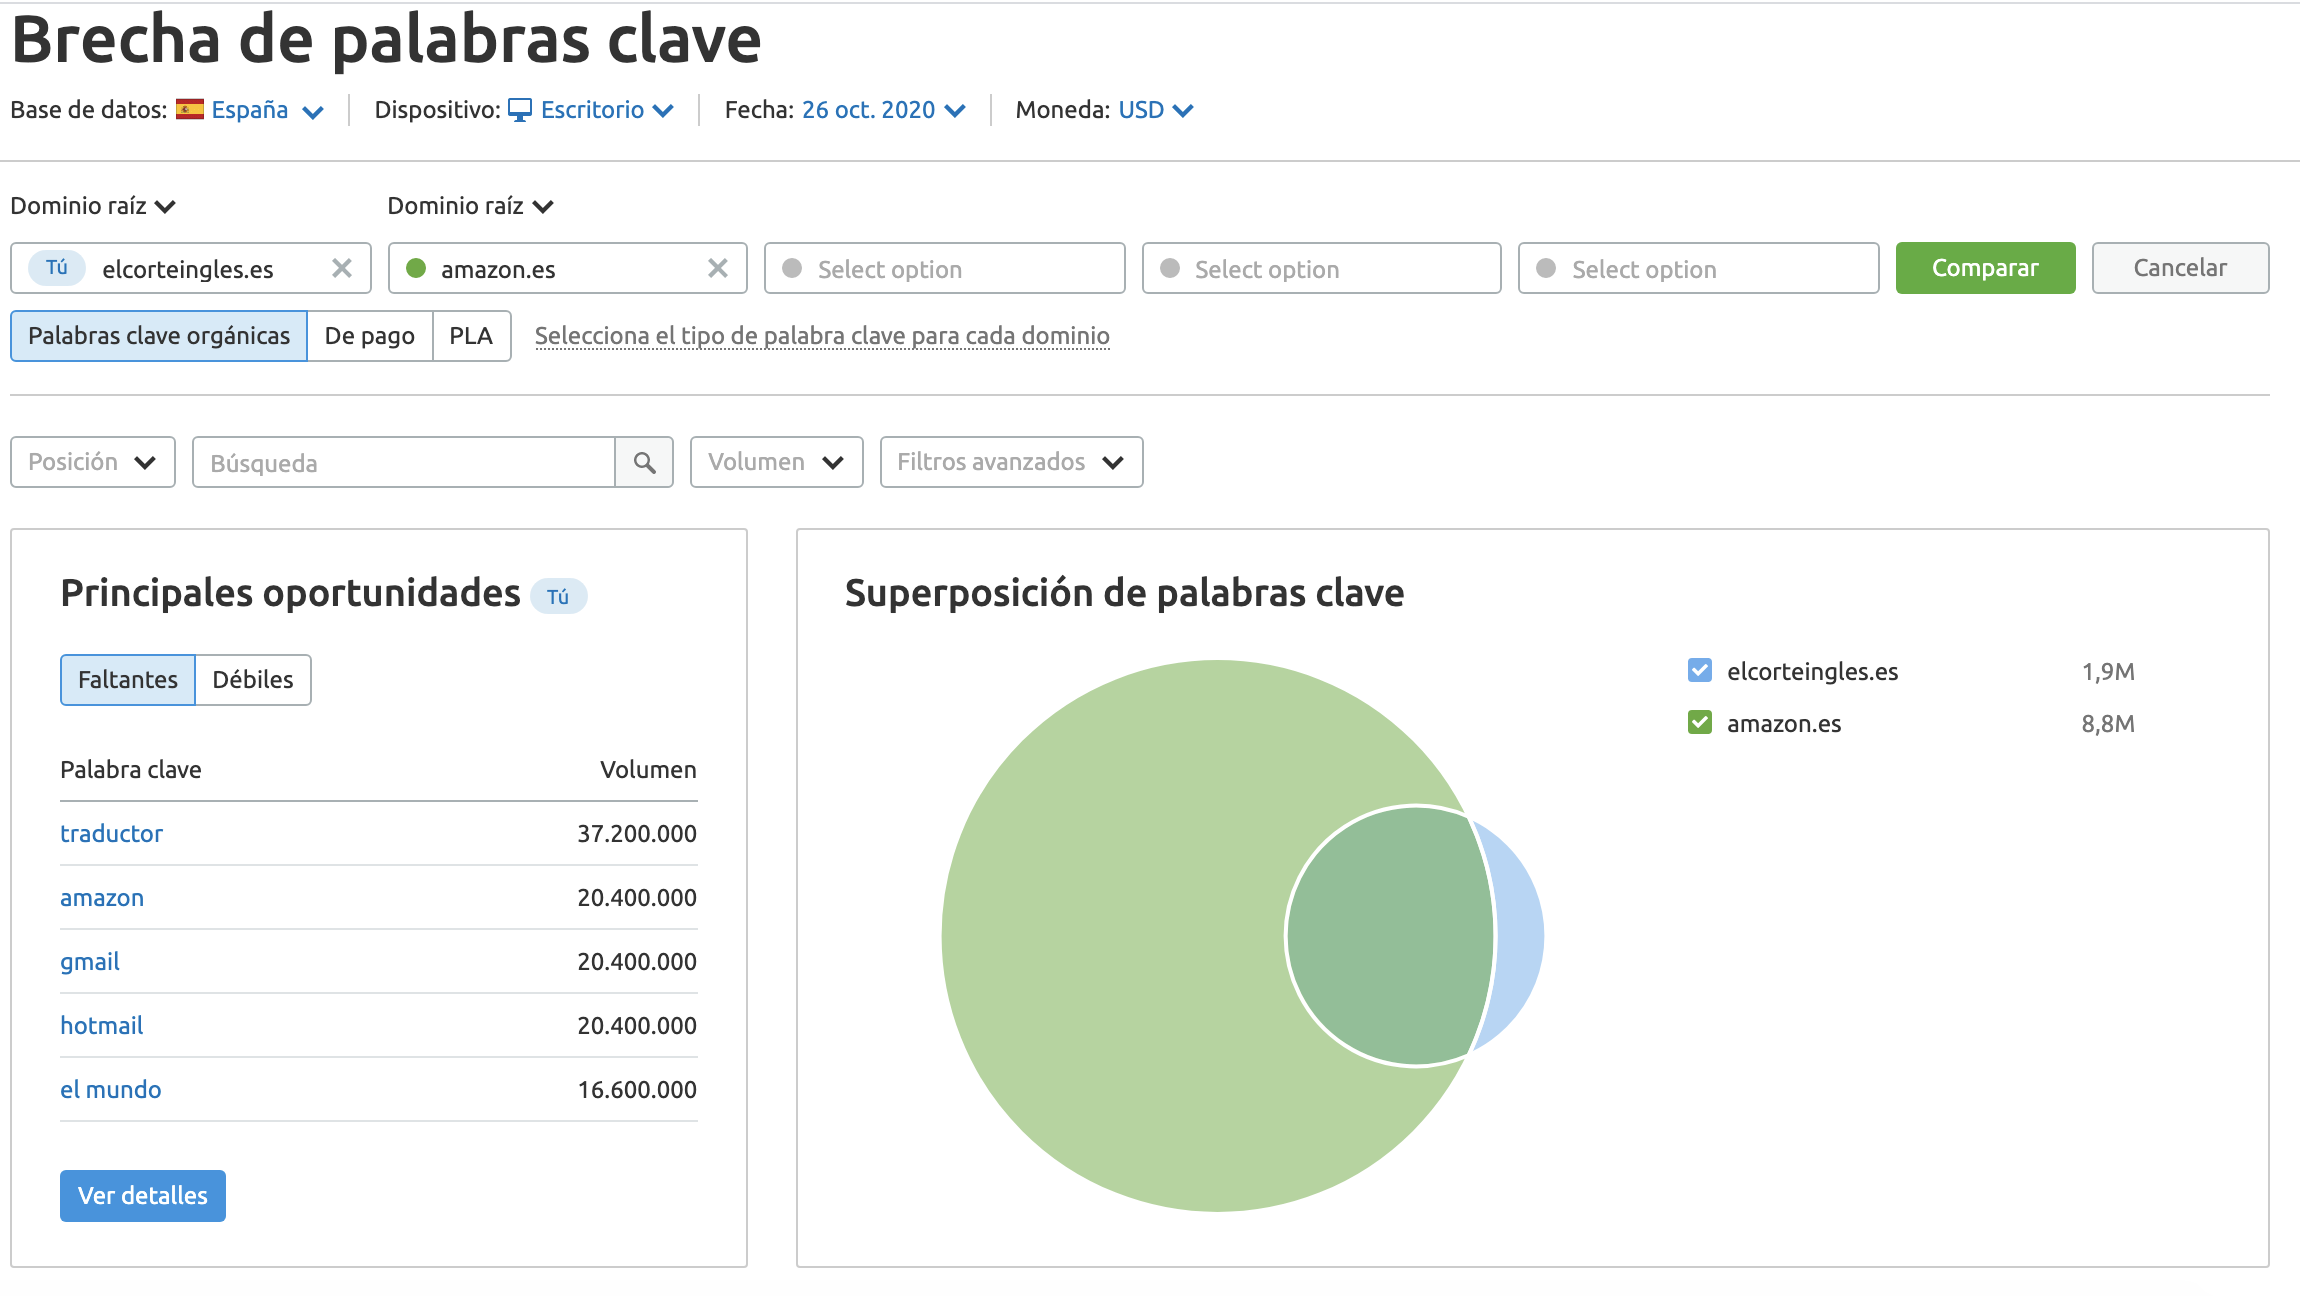Click the Ver detalles button
The image size is (2300, 1296).
tap(142, 1195)
